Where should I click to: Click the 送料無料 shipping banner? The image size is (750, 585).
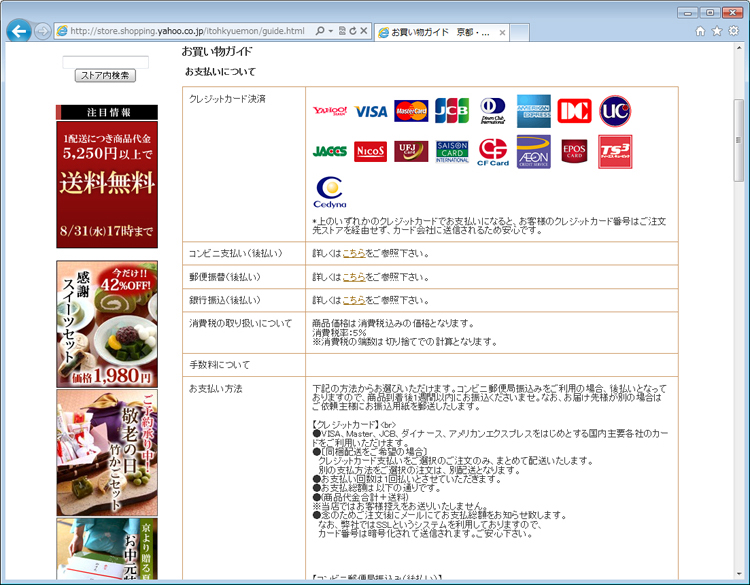coord(107,185)
